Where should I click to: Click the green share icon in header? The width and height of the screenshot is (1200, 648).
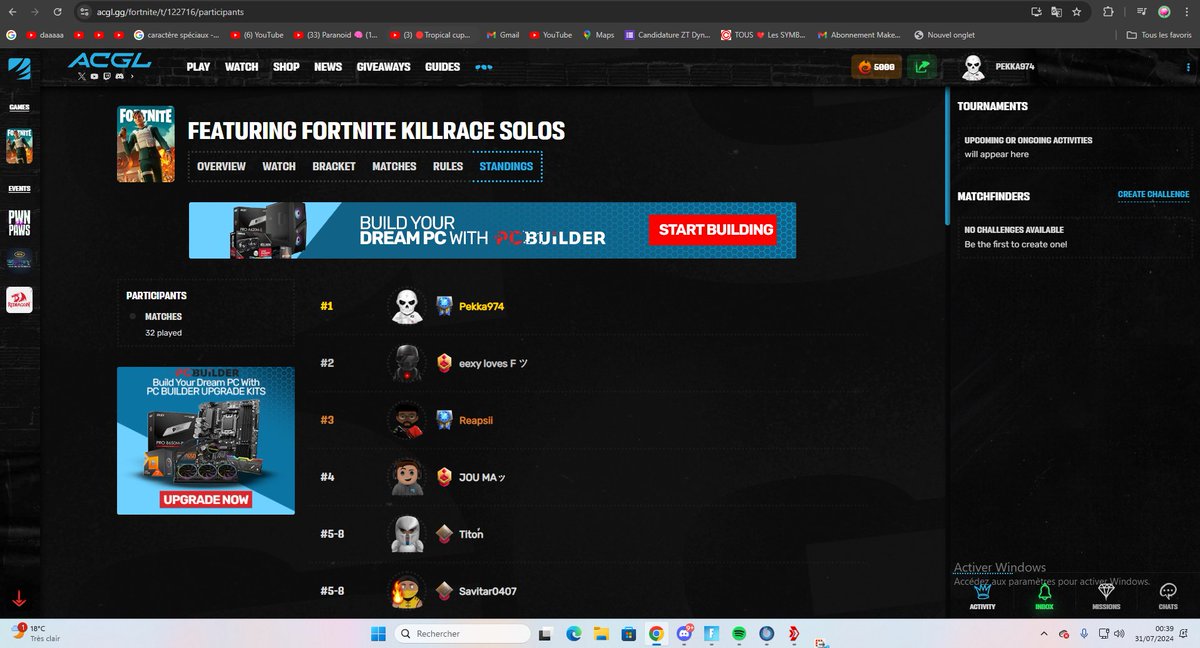coord(922,67)
